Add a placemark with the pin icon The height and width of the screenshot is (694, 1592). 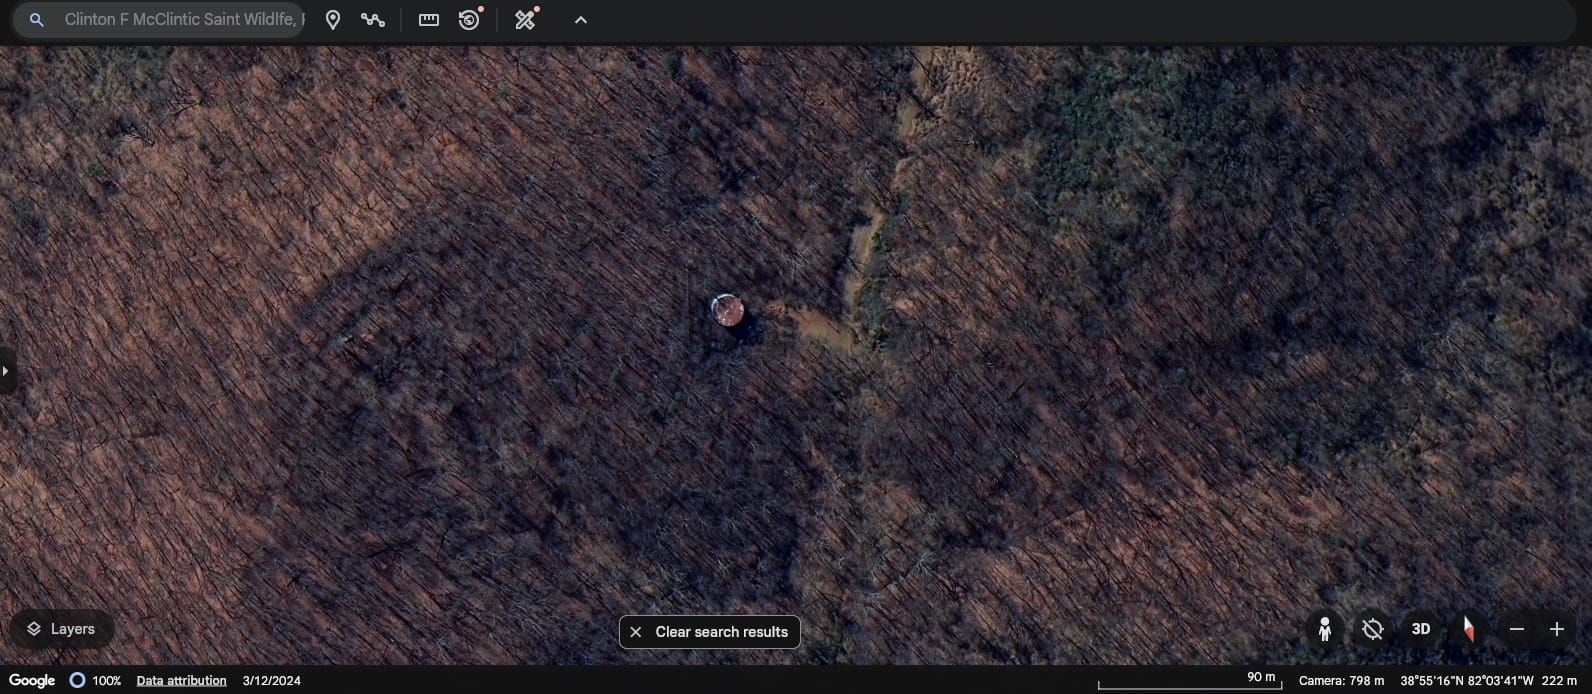333,20
